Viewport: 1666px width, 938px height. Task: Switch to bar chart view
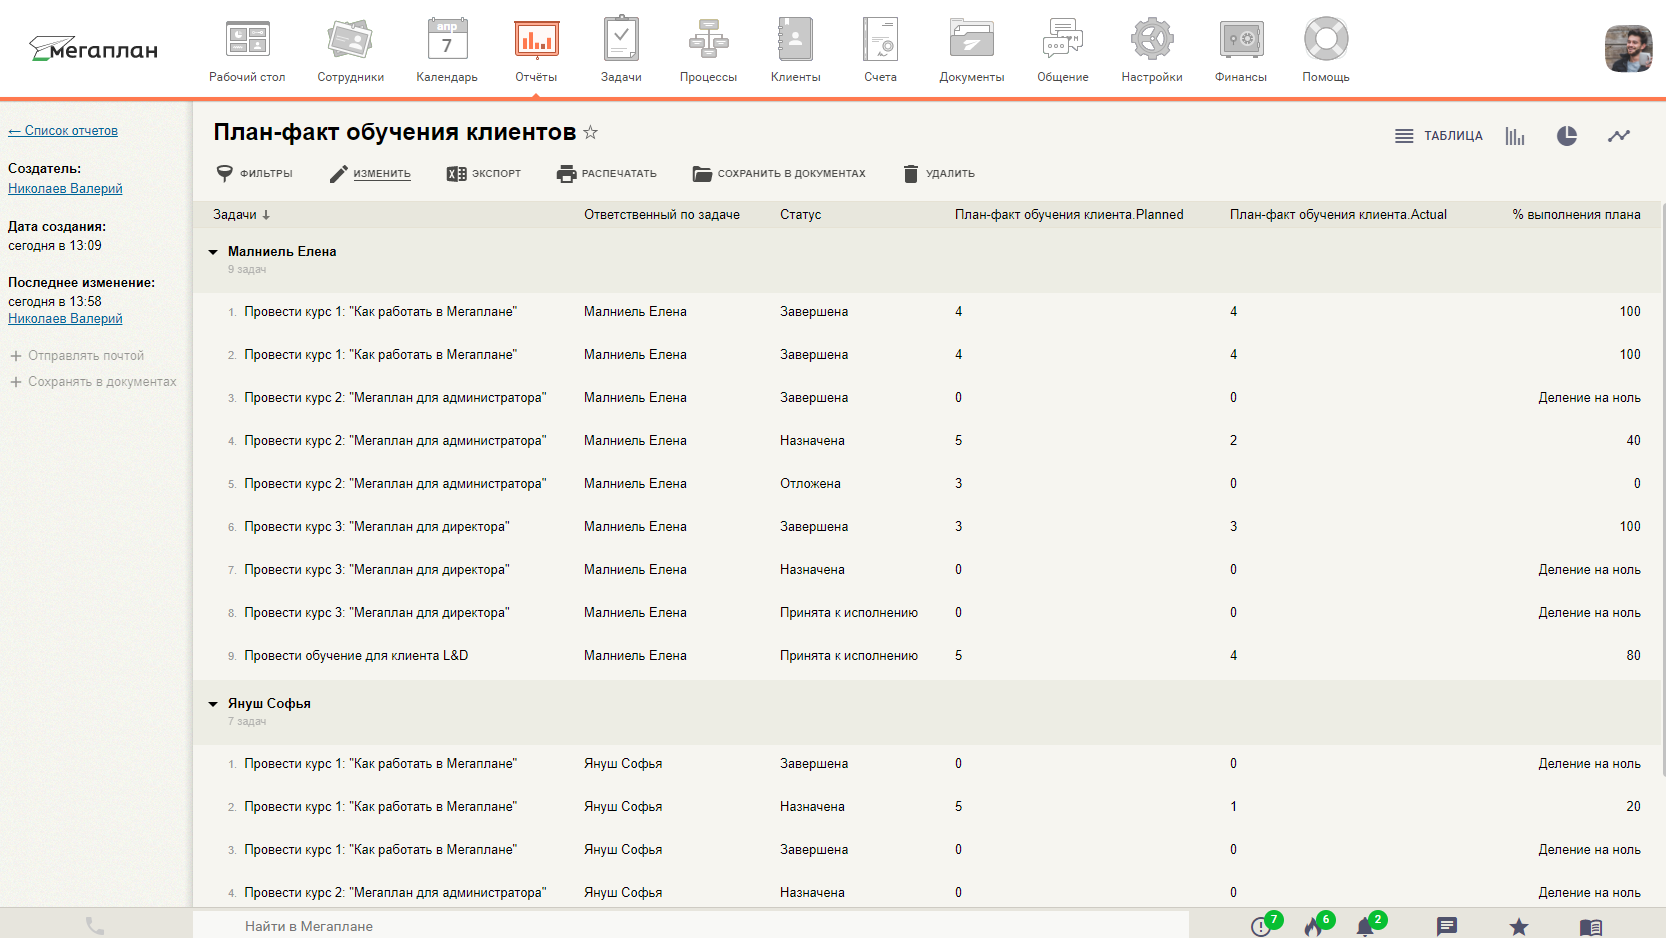1515,136
